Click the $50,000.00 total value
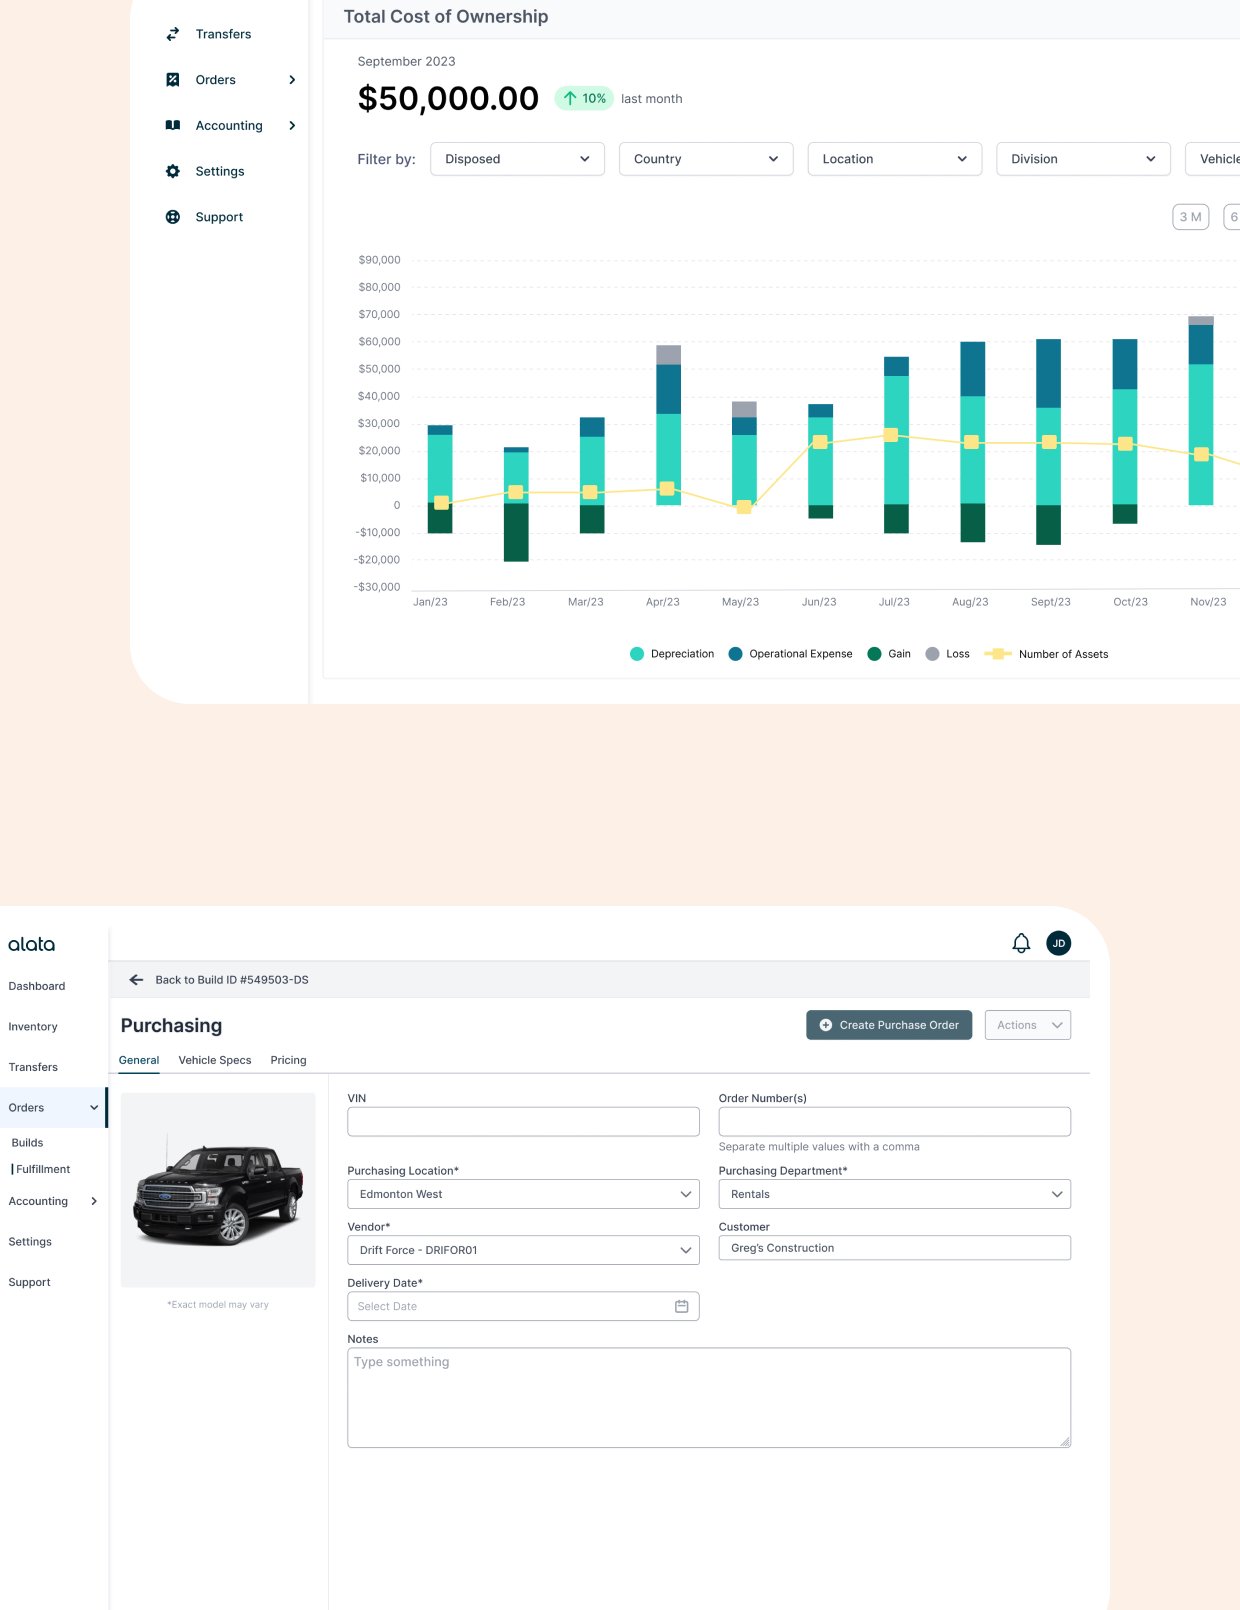The image size is (1240, 1610). (x=448, y=98)
